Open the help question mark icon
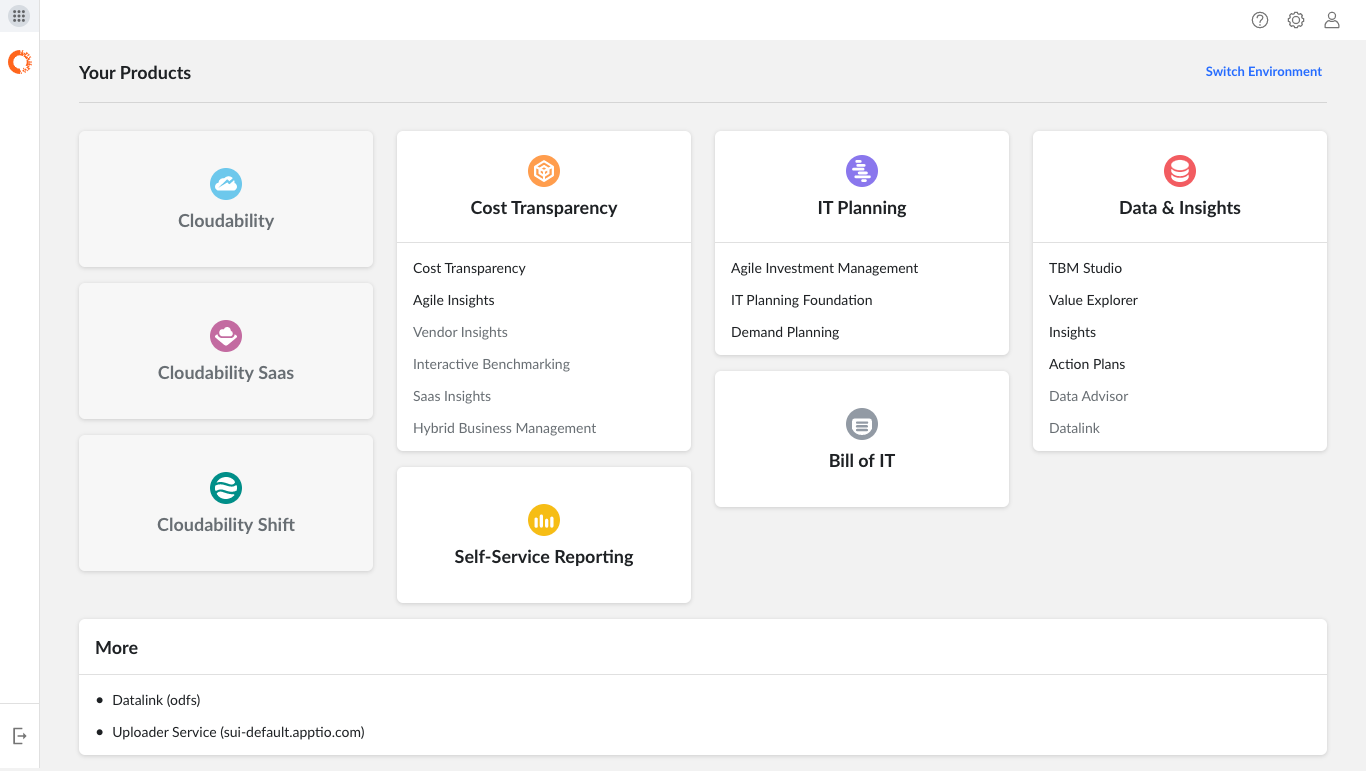This screenshot has width=1366, height=771. 1260,20
